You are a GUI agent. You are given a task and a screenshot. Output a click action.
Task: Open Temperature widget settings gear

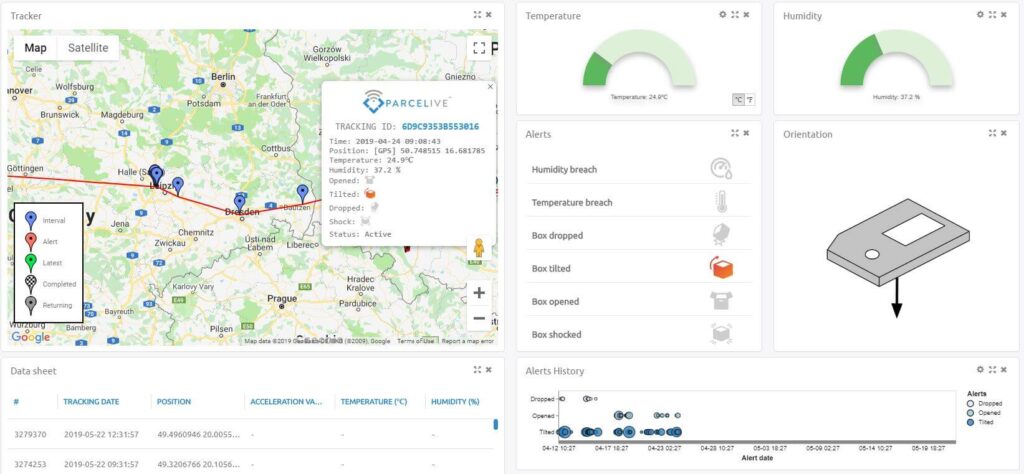pyautogui.click(x=723, y=15)
